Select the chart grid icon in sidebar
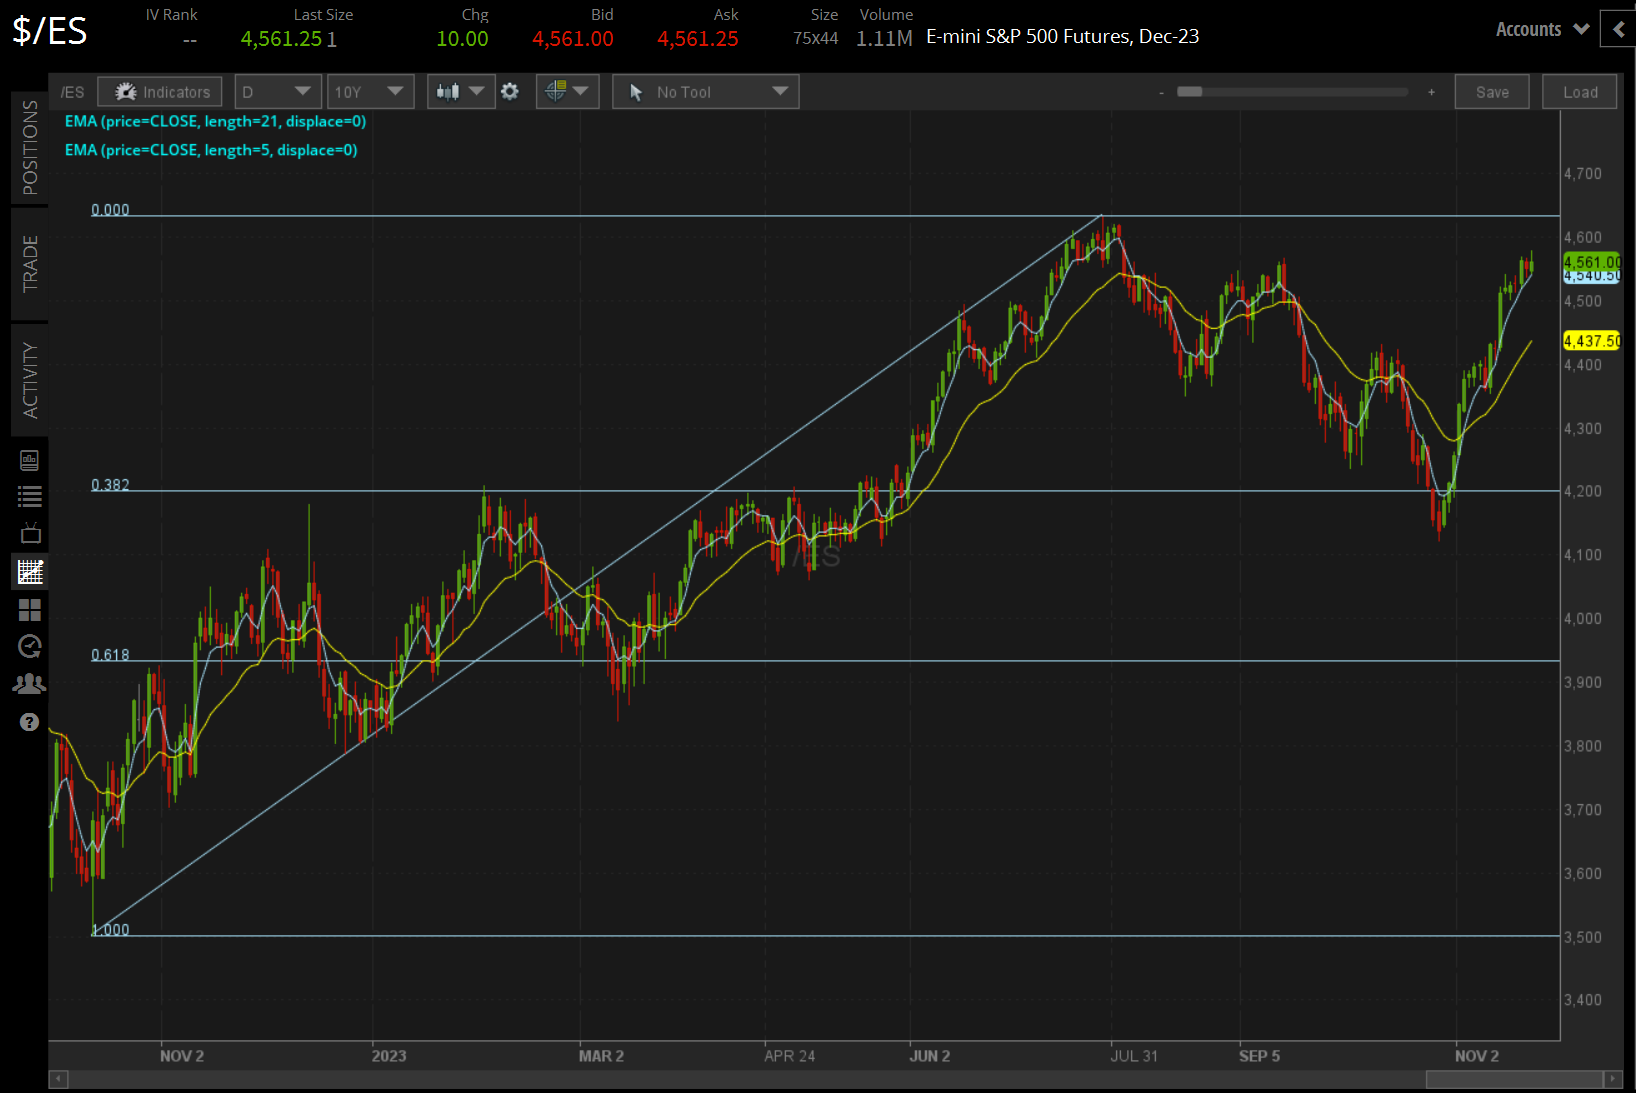The height and width of the screenshot is (1093, 1636). tap(30, 572)
